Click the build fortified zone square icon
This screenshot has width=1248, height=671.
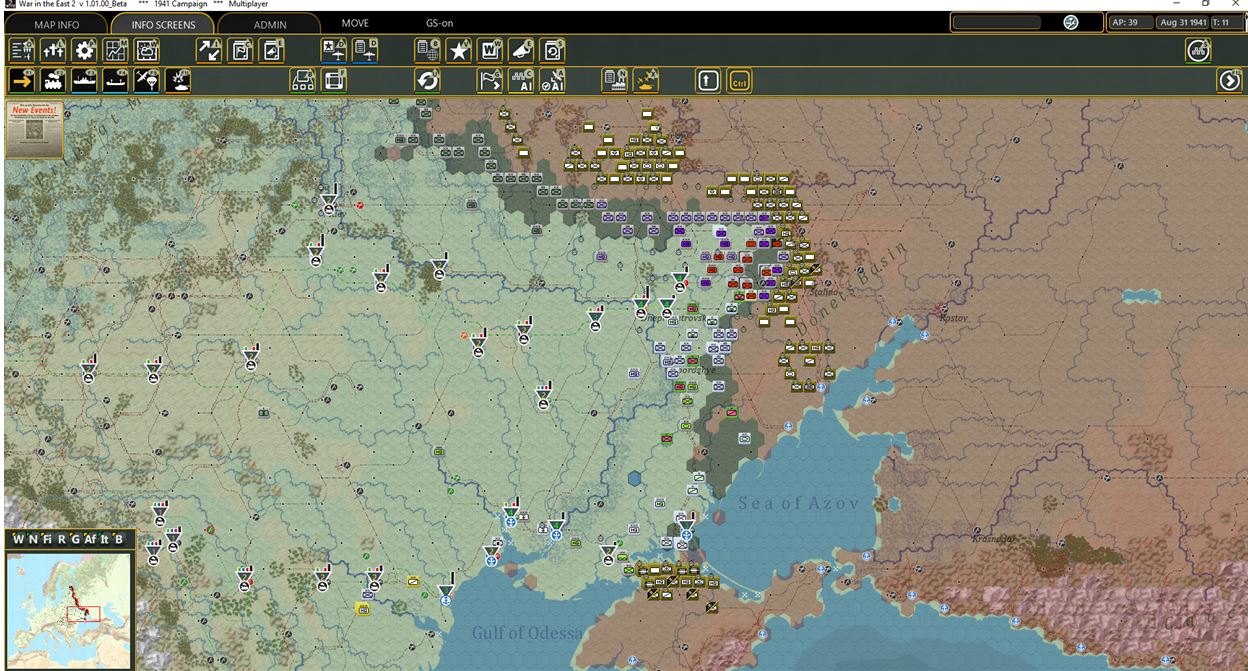[x=334, y=80]
